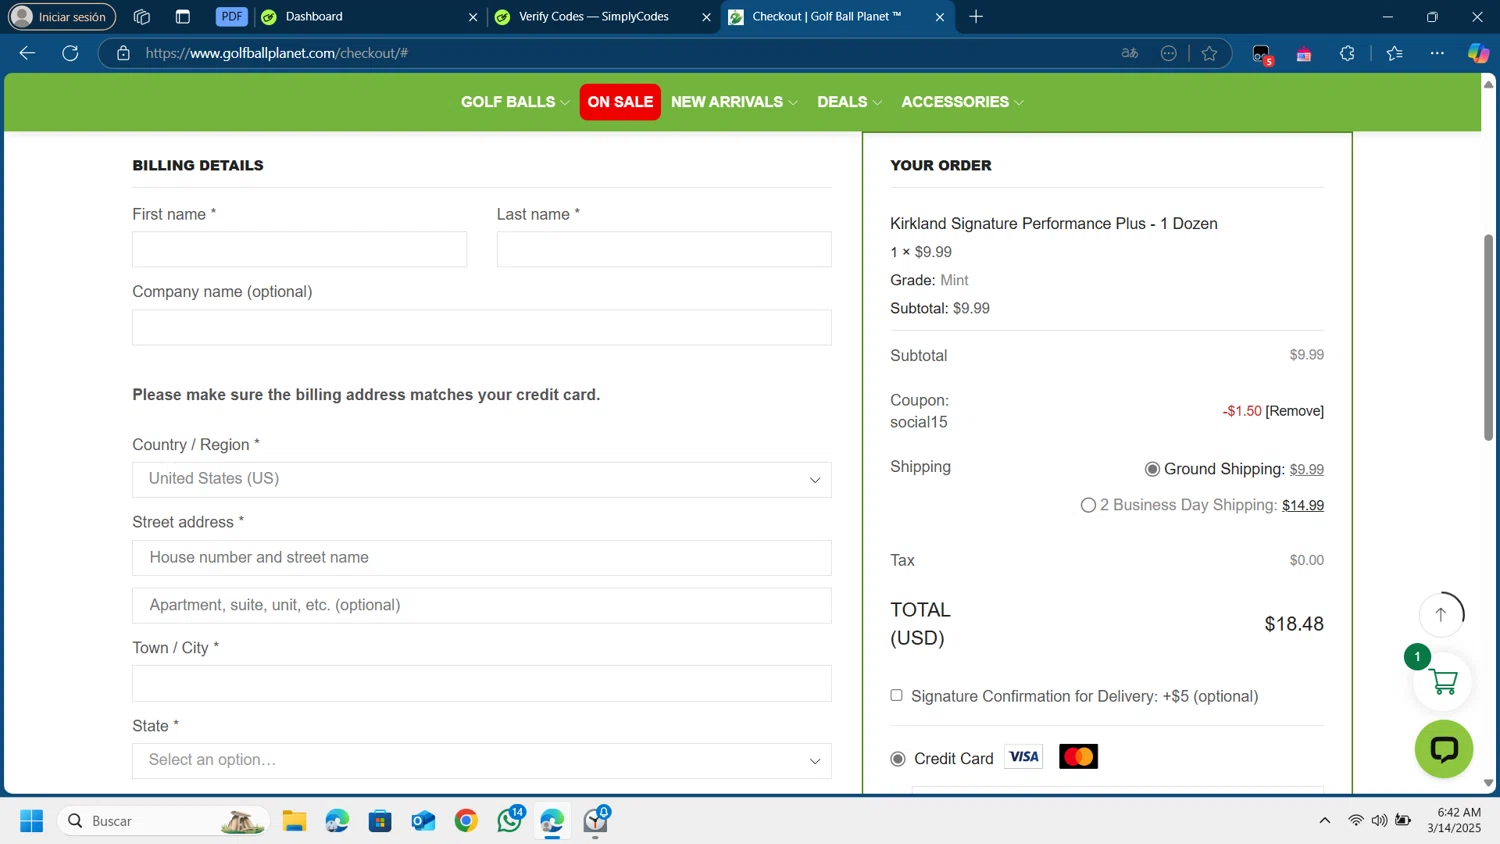Screen dimensions: 1500x844
Task: Open WhatsApp from taskbar
Action: [510, 820]
